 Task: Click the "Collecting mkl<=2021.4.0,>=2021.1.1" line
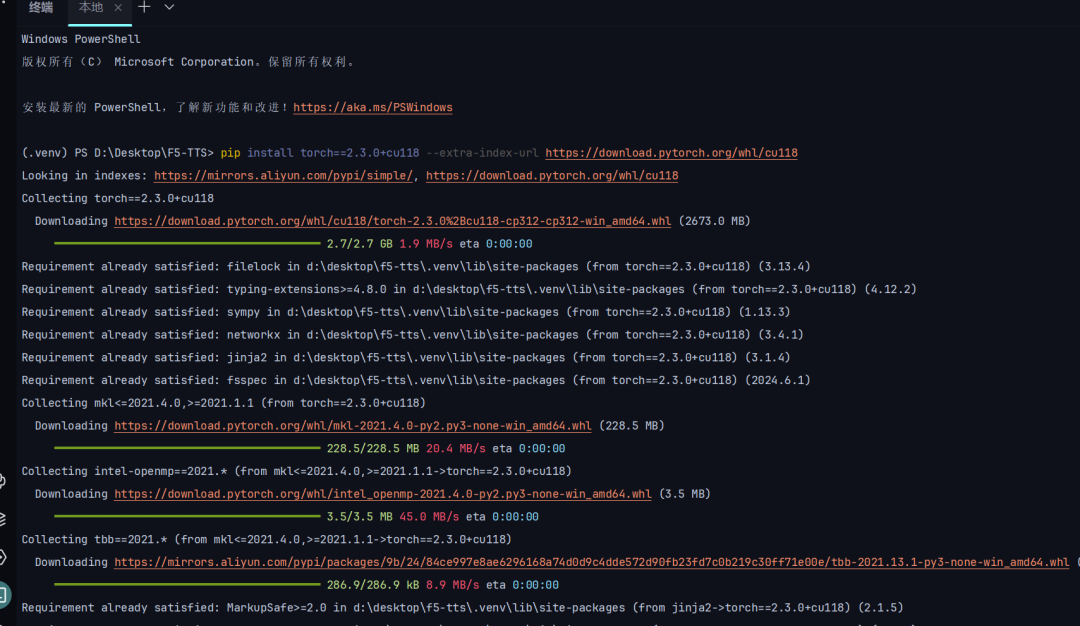pos(223,403)
